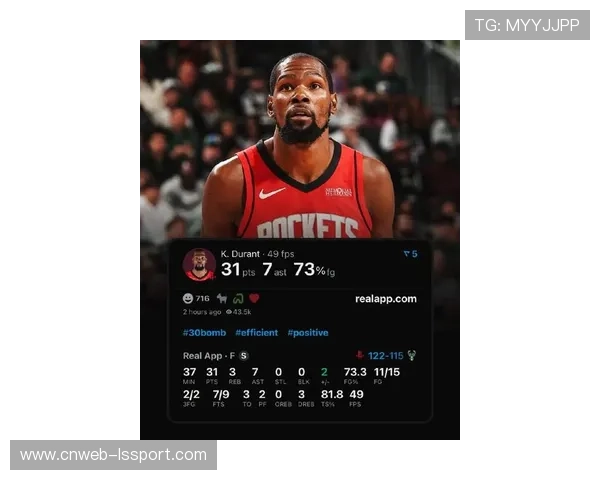Screen dimensions: 600x480
Task: Click the www.cnweb-lssport.com watermark
Action: click(x=114, y=455)
